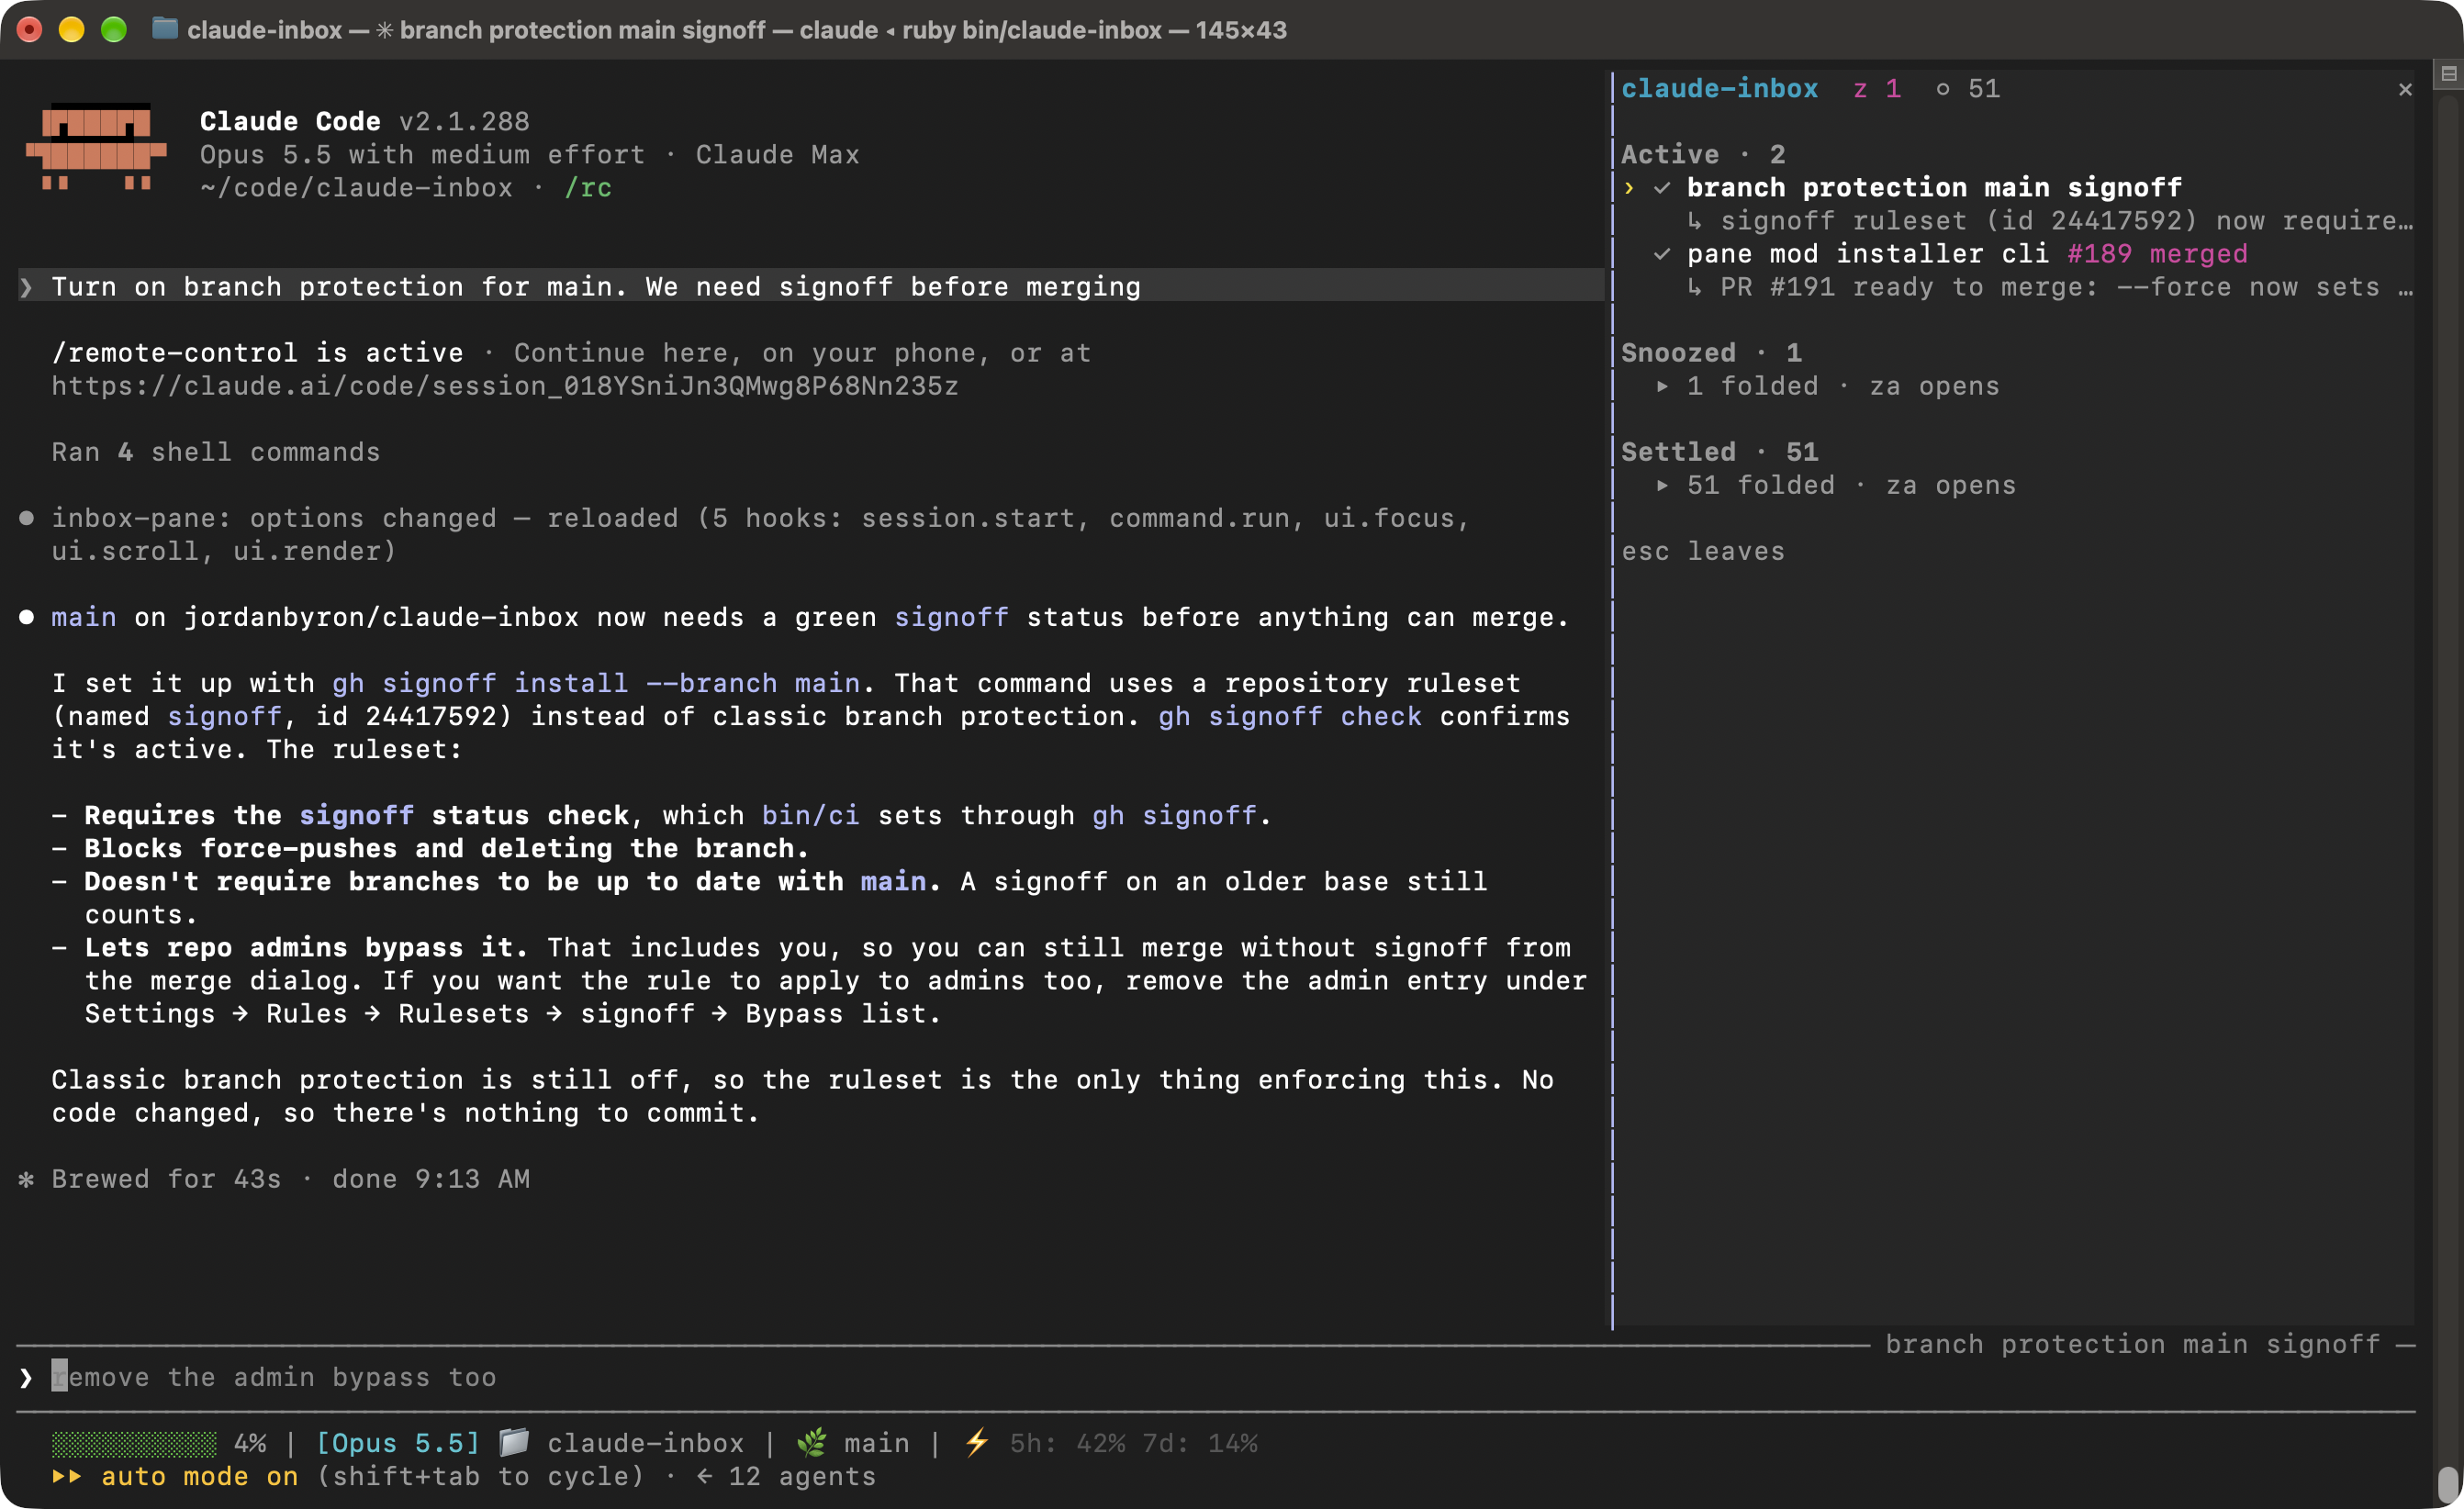Image resolution: width=2464 pixels, height=1509 pixels.
Task: Click the circle 51 settled counter
Action: pyautogui.click(x=1967, y=89)
